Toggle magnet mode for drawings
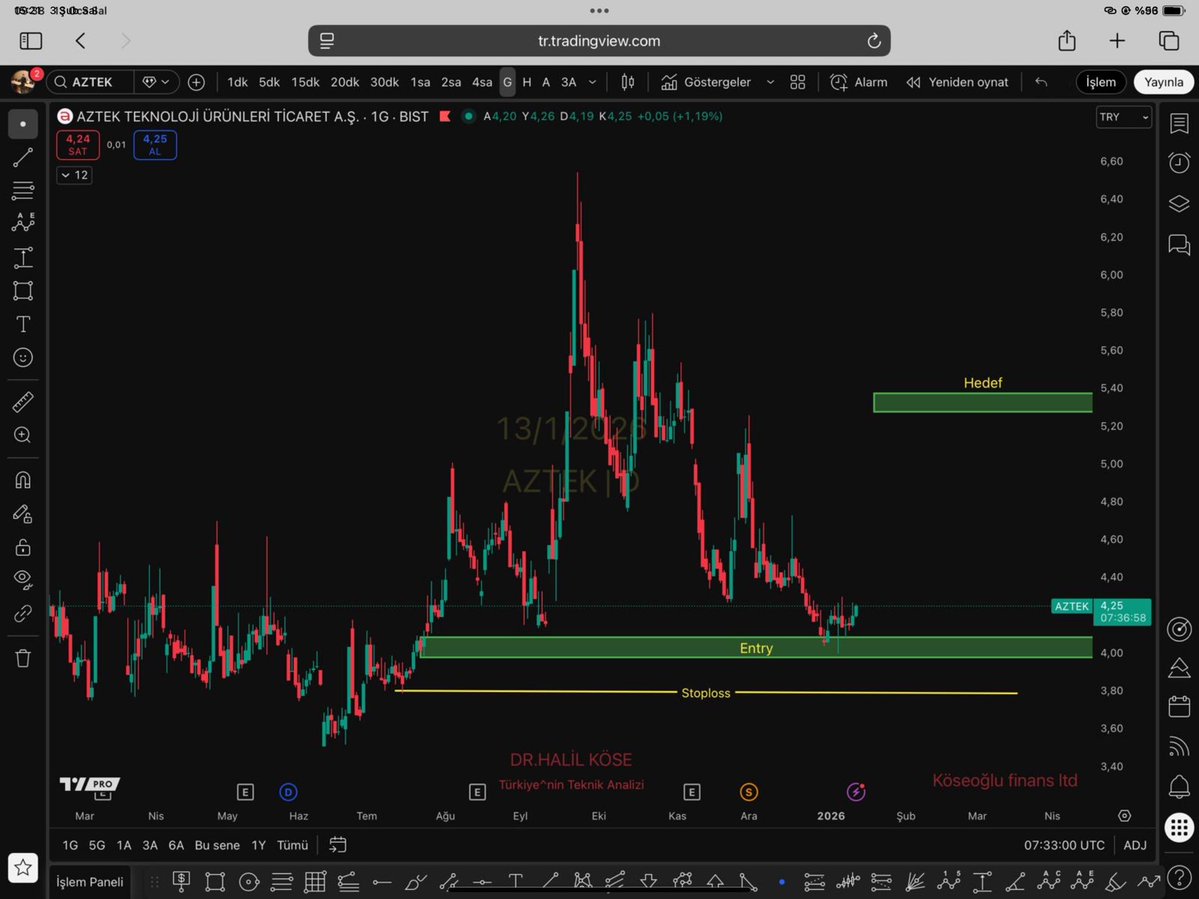The image size is (1199, 899). point(23,480)
